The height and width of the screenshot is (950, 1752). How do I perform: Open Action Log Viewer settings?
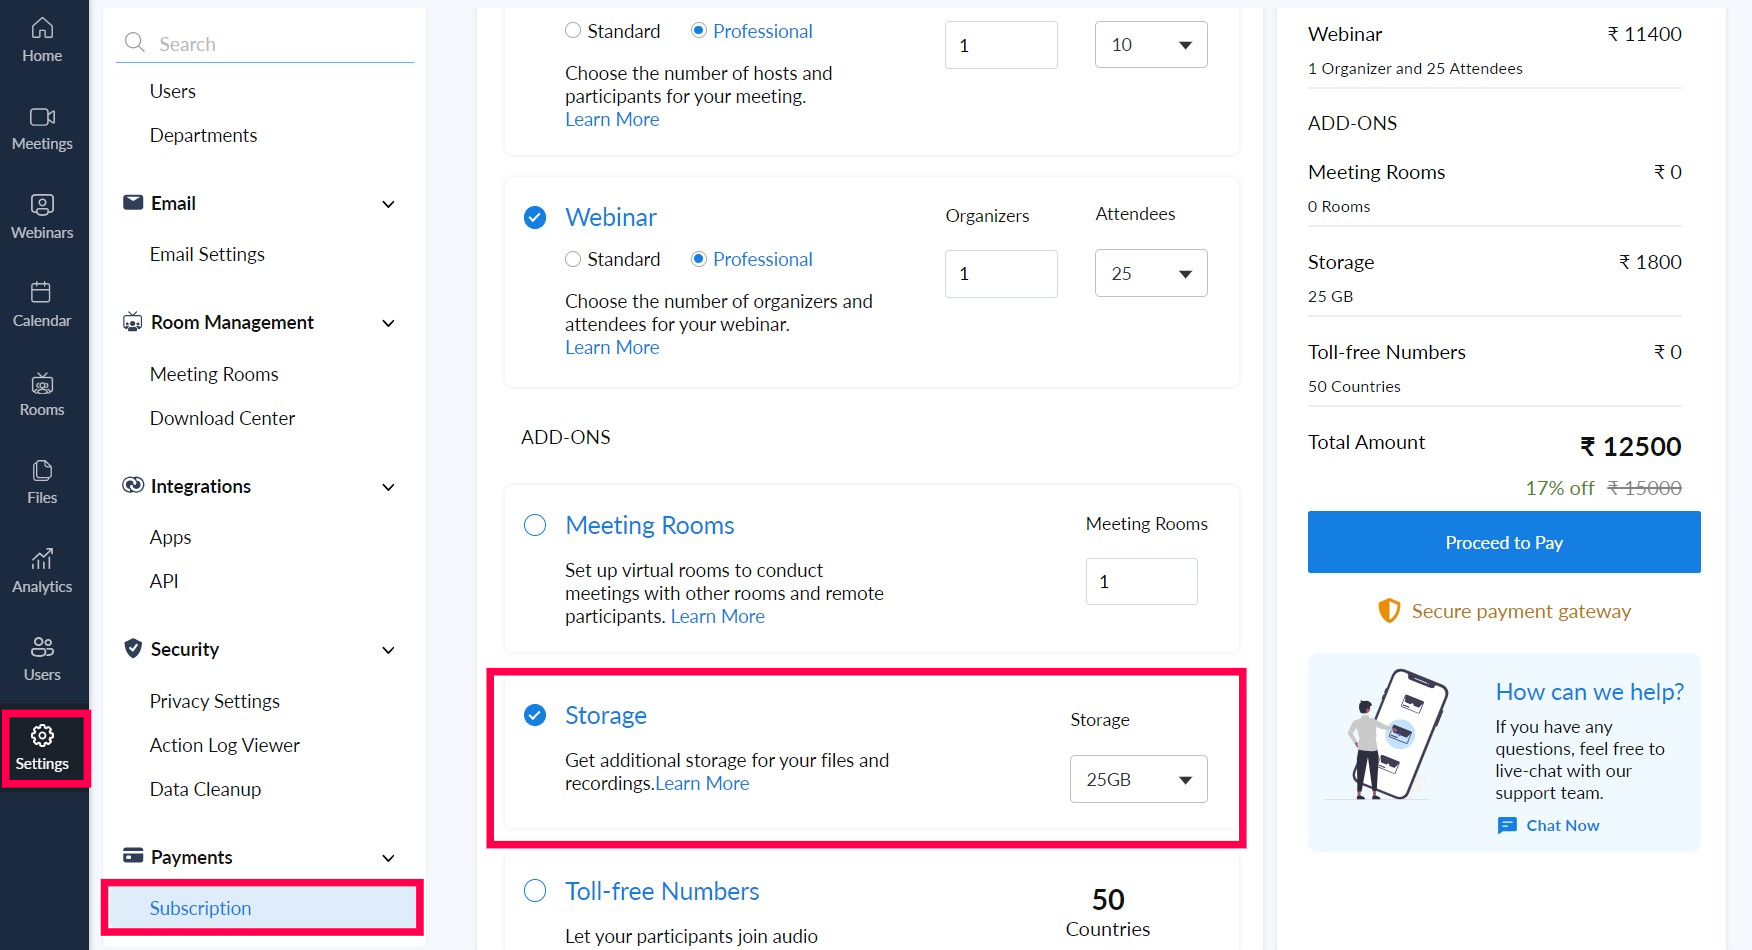(225, 746)
